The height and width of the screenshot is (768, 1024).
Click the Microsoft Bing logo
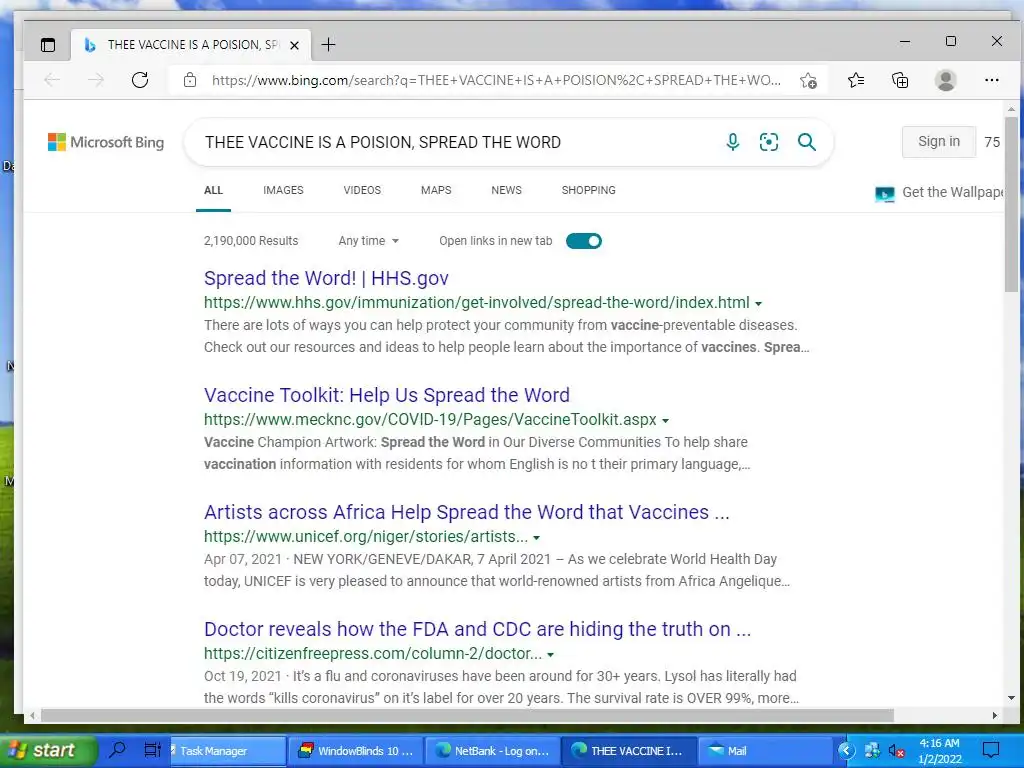(x=106, y=142)
